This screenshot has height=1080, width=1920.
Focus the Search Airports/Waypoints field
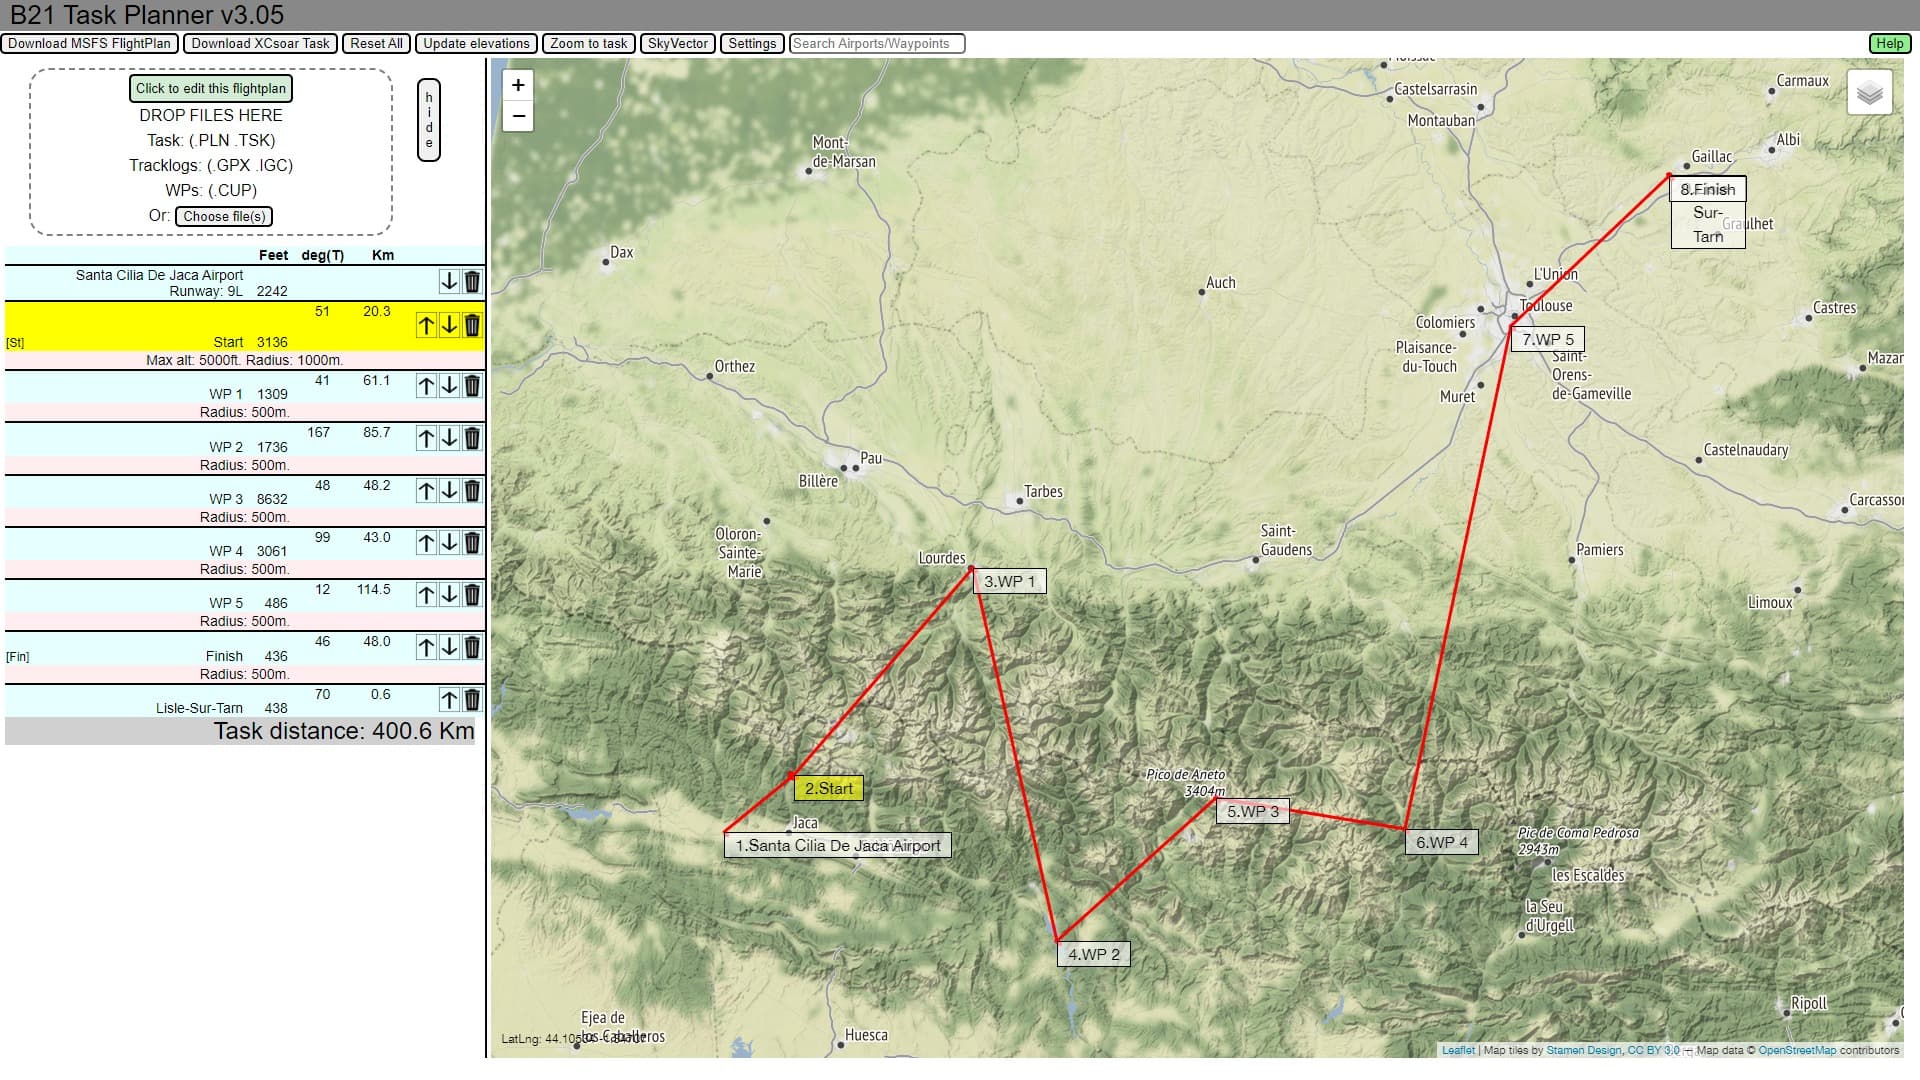pos(876,43)
